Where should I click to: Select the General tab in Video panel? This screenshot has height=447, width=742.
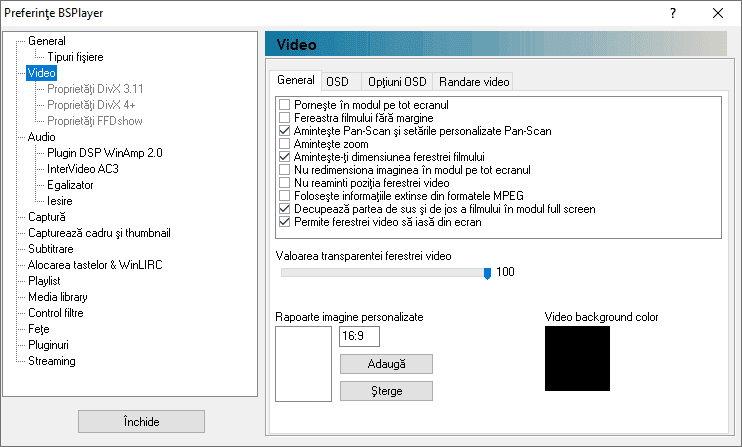point(296,80)
